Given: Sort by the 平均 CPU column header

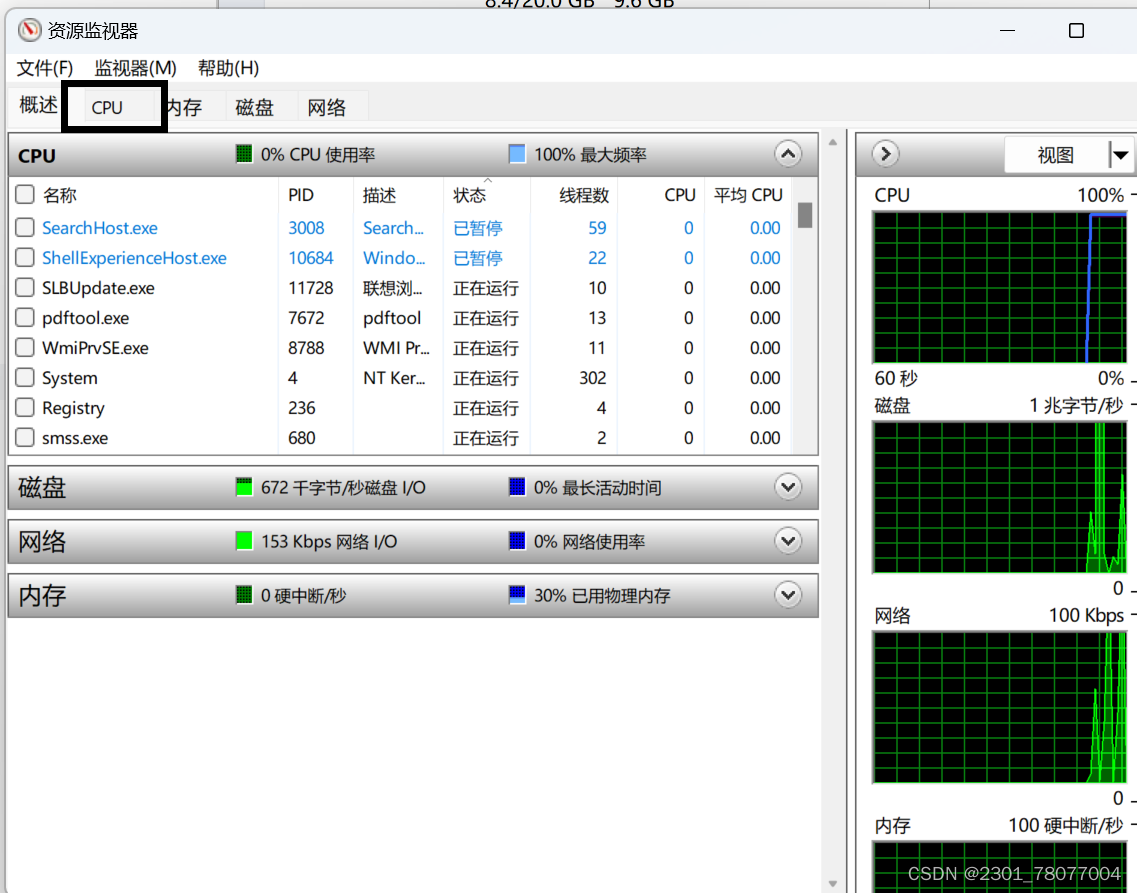Looking at the screenshot, I should 748,194.
